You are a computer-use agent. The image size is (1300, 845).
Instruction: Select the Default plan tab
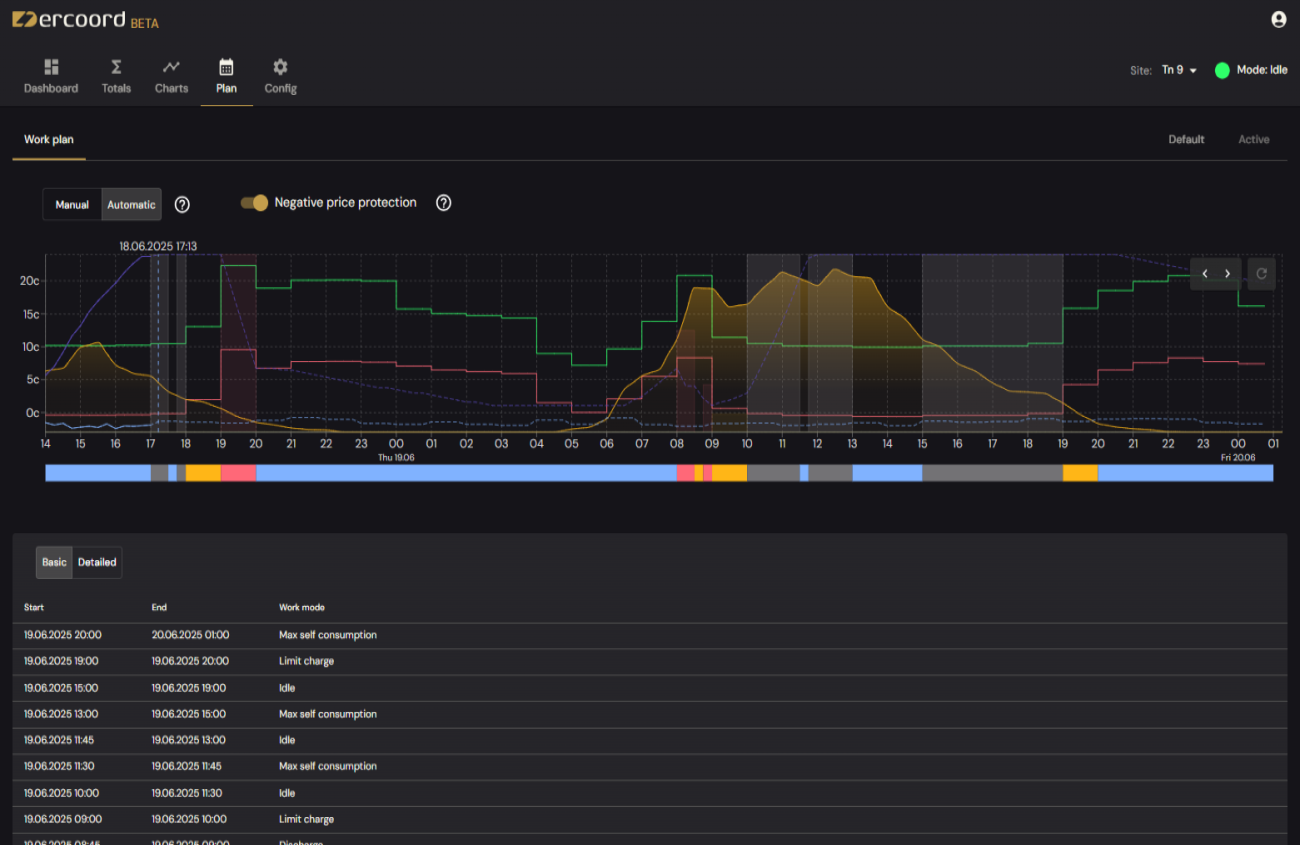coord(1186,139)
